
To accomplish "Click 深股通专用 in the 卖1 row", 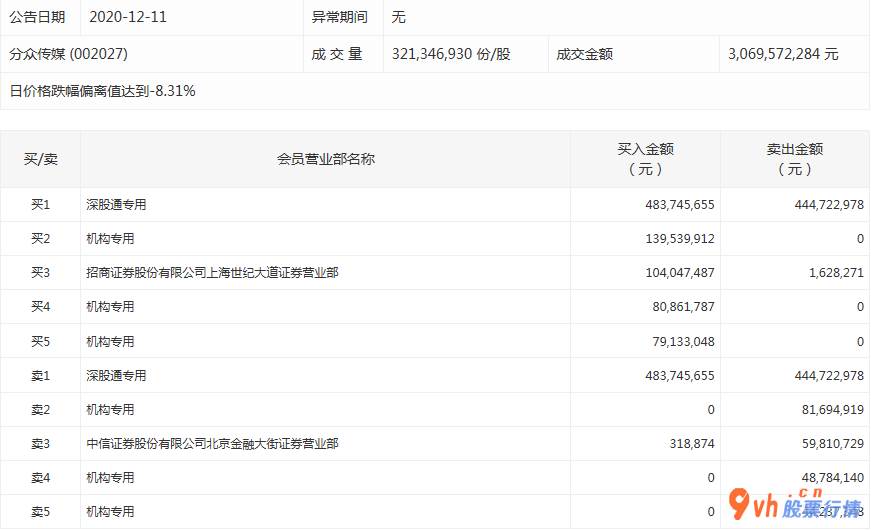I will tap(116, 376).
